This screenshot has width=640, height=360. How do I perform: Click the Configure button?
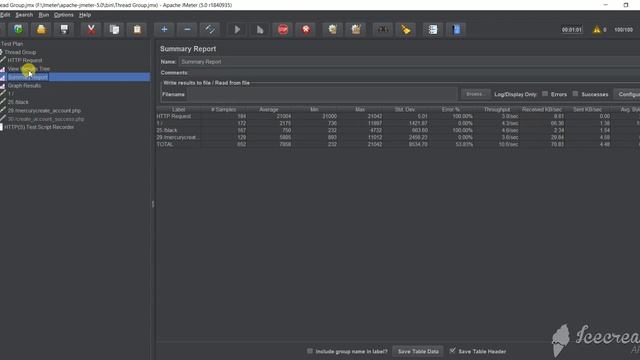pyautogui.click(x=628, y=94)
